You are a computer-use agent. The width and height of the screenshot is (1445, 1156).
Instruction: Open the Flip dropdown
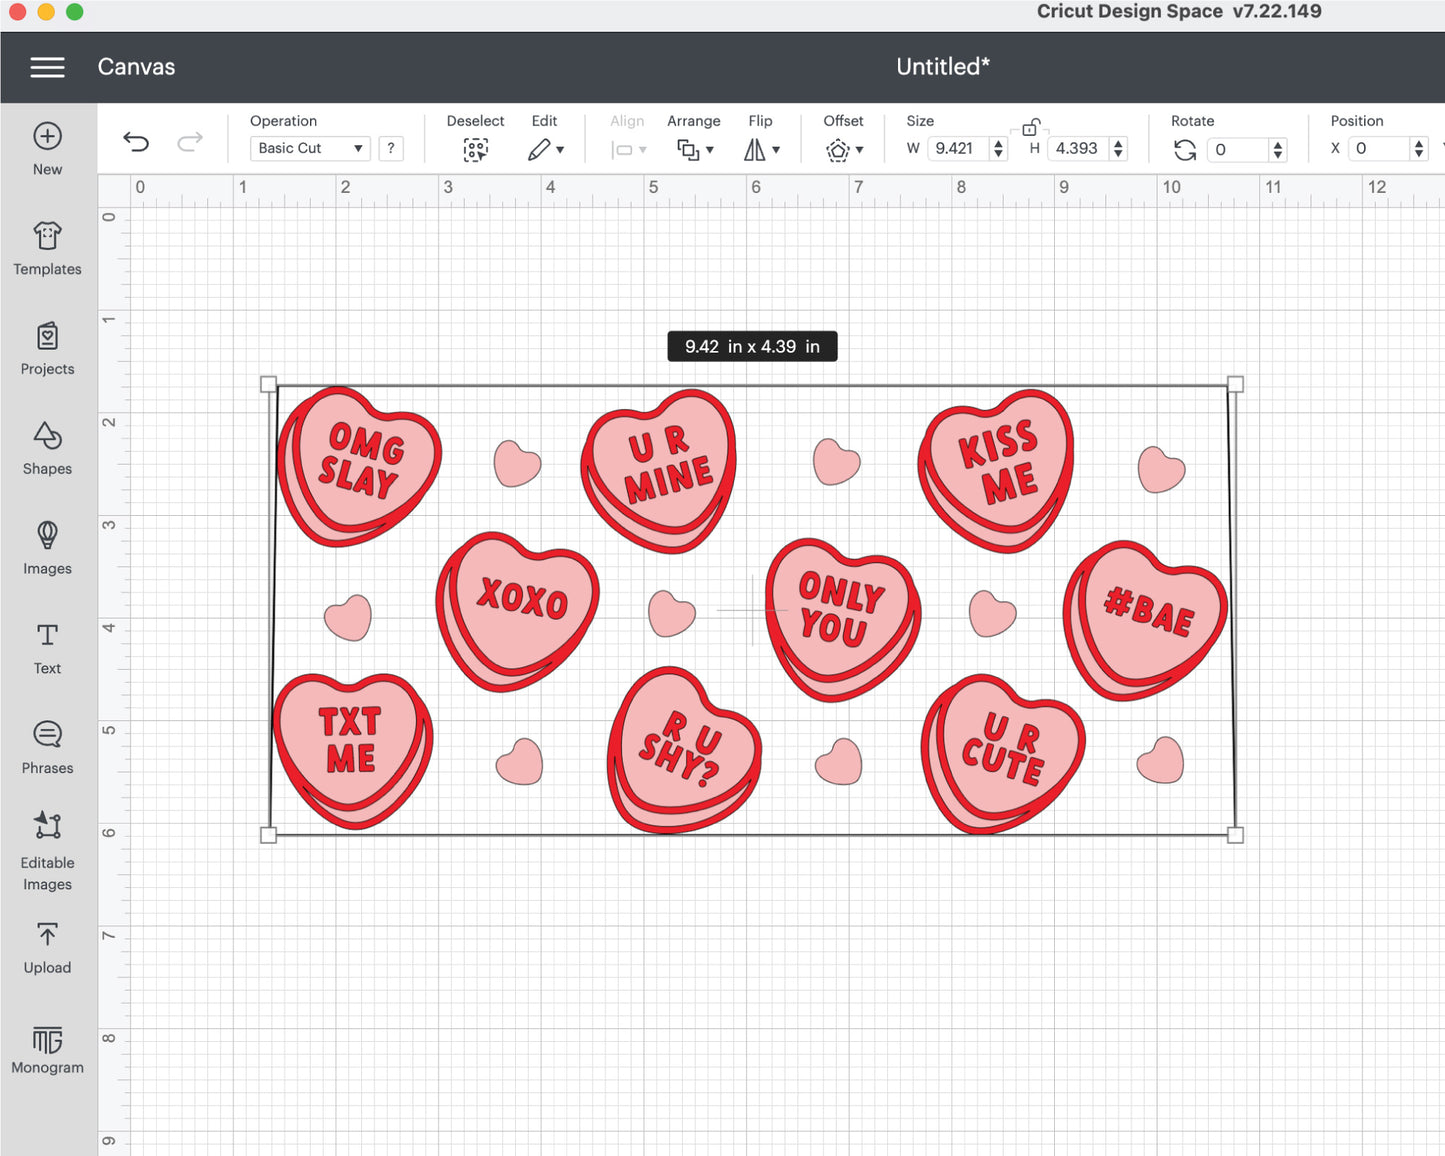click(x=761, y=149)
